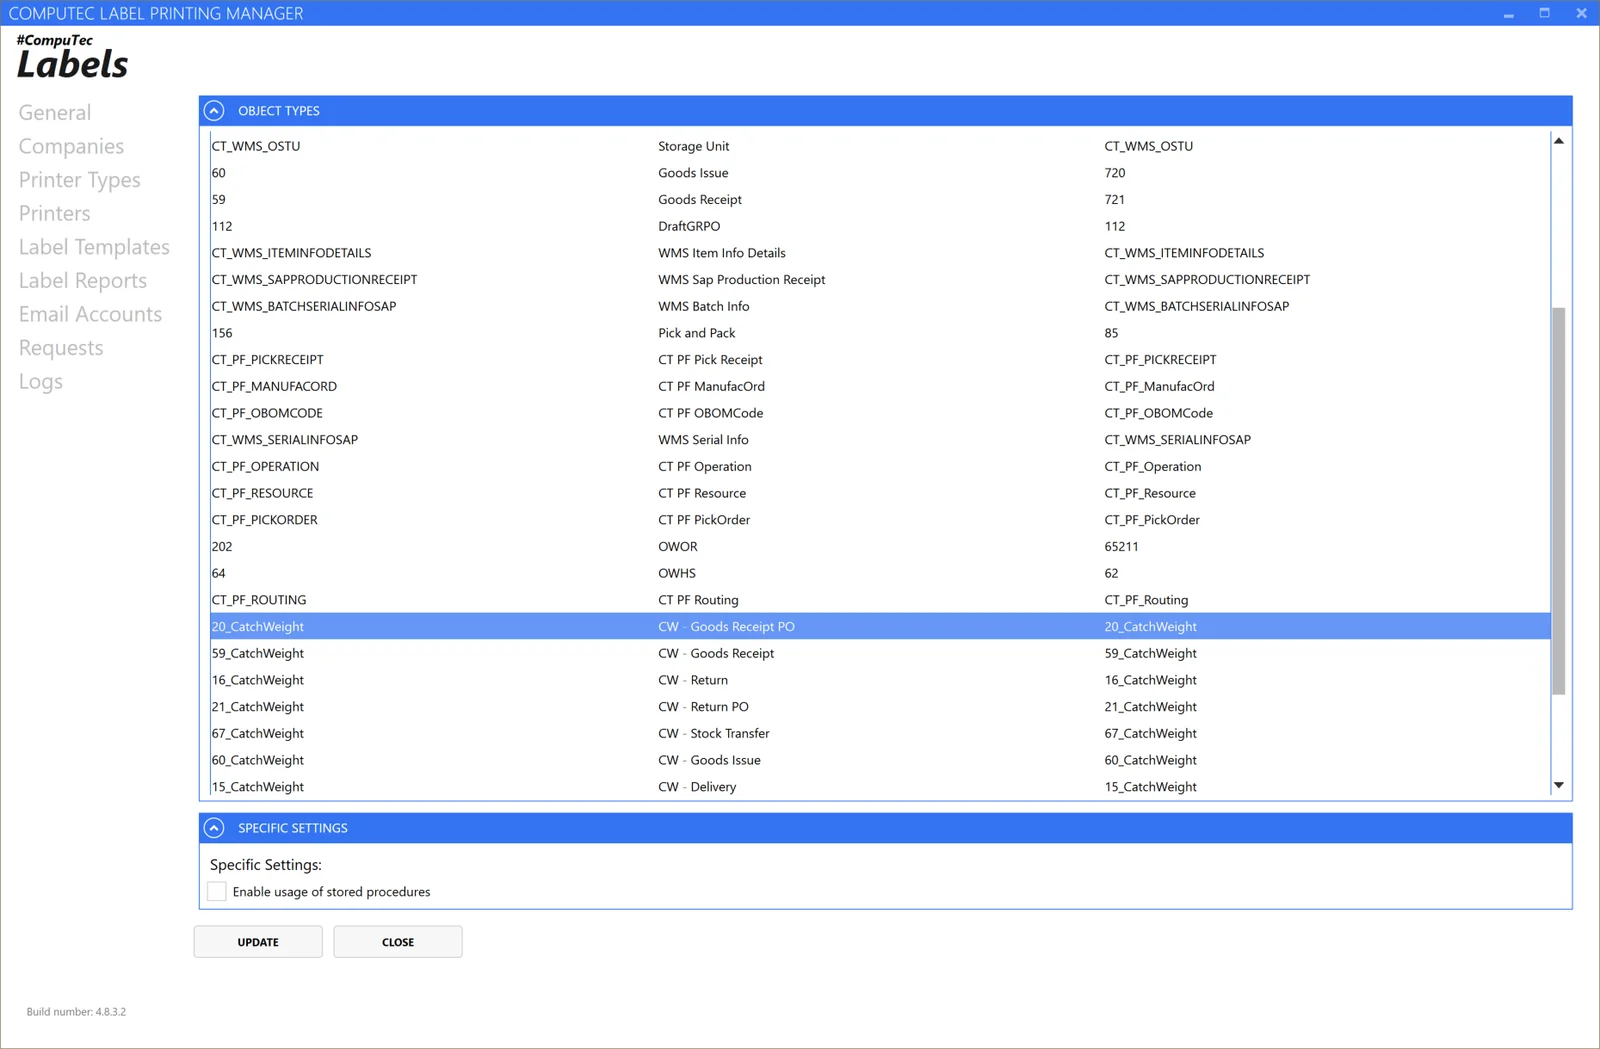
Task: Collapse the Specific Settings section
Action: (214, 828)
